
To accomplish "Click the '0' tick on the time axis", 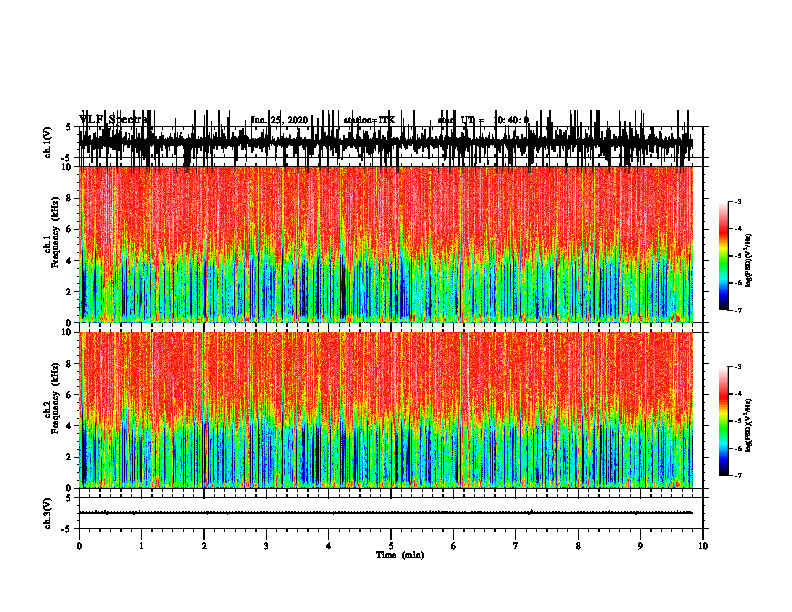I will 79,546.
